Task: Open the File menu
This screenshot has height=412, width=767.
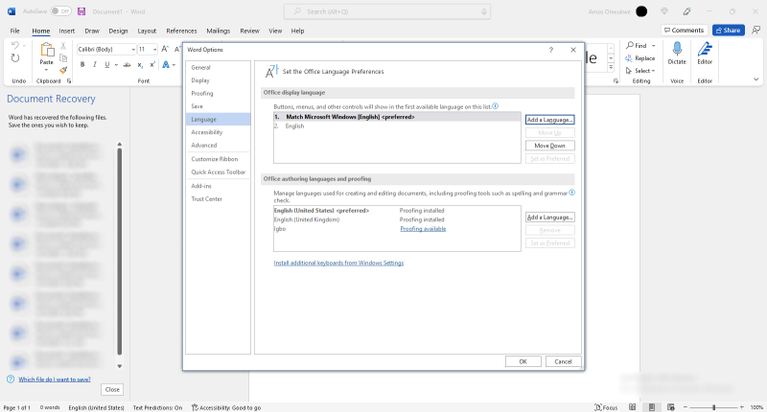Action: click(15, 31)
